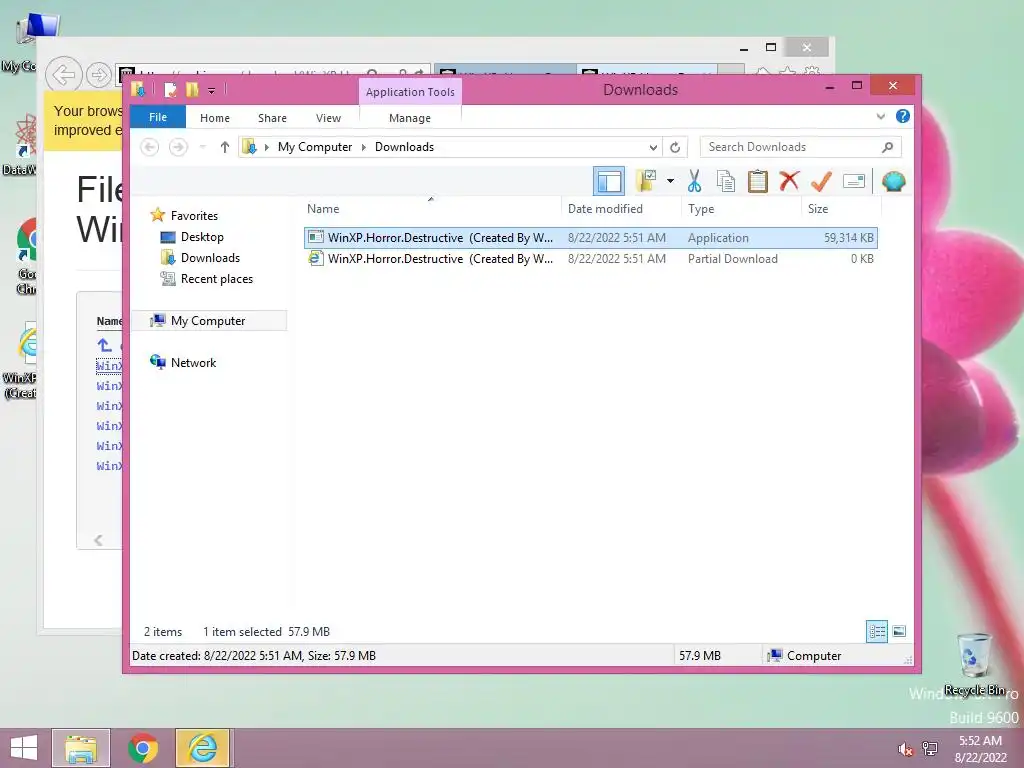This screenshot has width=1024, height=768.
Task: Open the Start menu
Action: 24,748
